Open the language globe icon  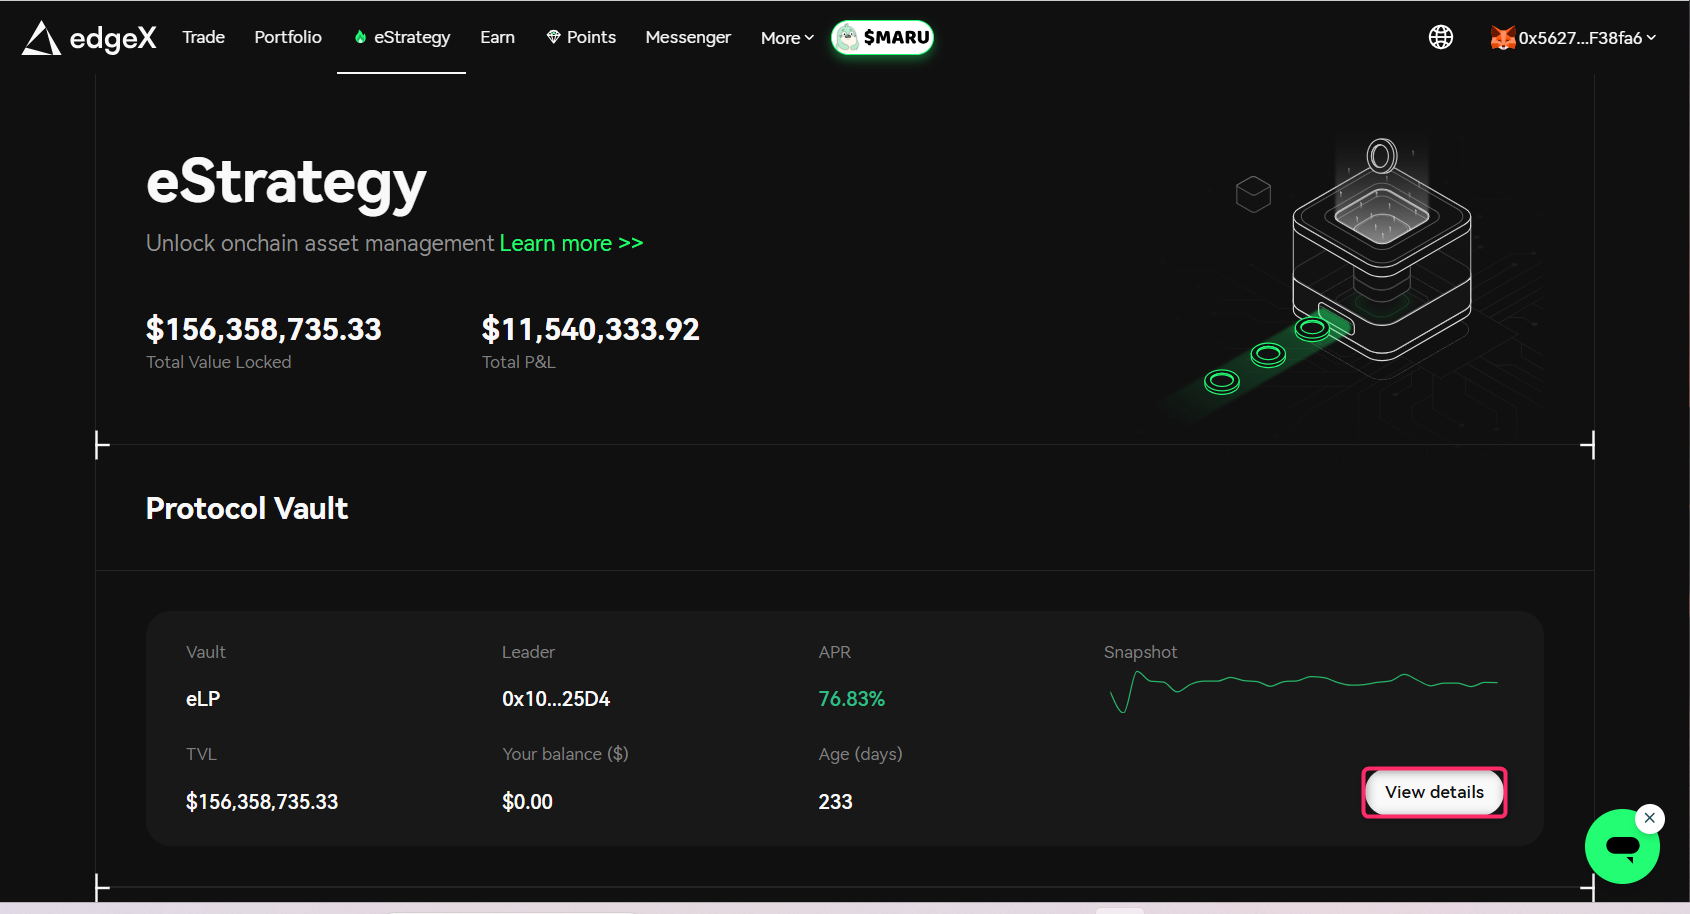(x=1440, y=37)
